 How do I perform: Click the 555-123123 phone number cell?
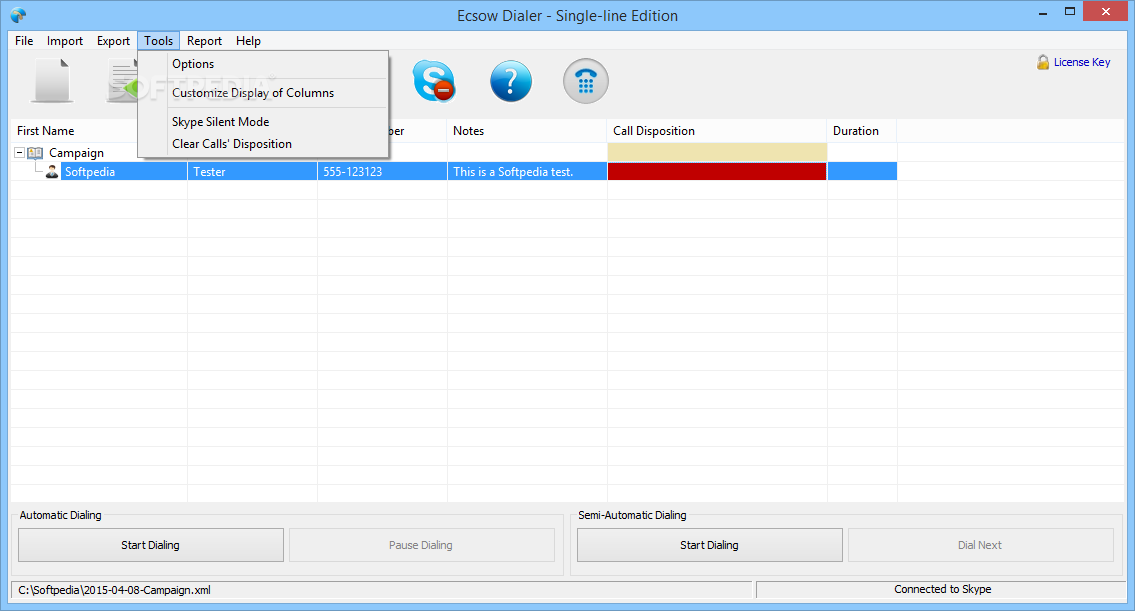(x=382, y=172)
